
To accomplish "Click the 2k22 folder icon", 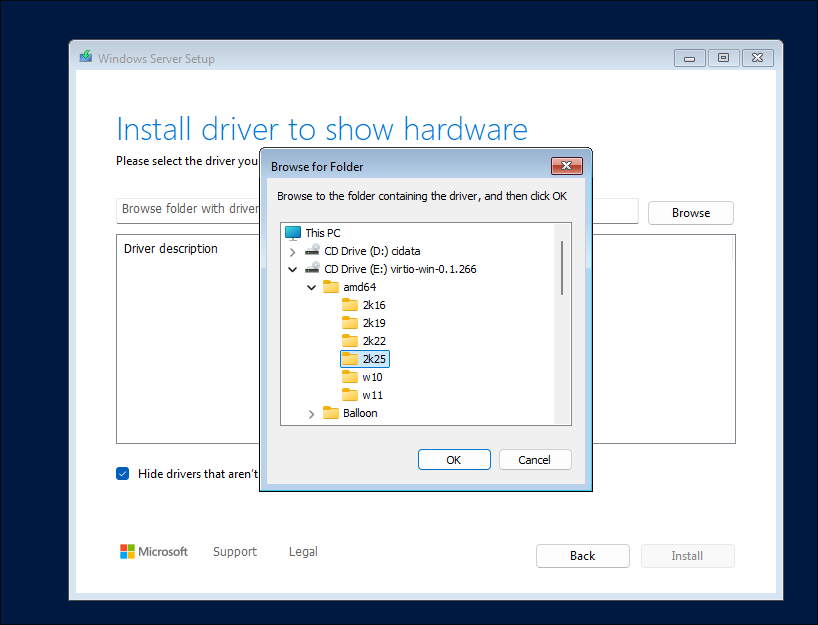I will point(350,341).
